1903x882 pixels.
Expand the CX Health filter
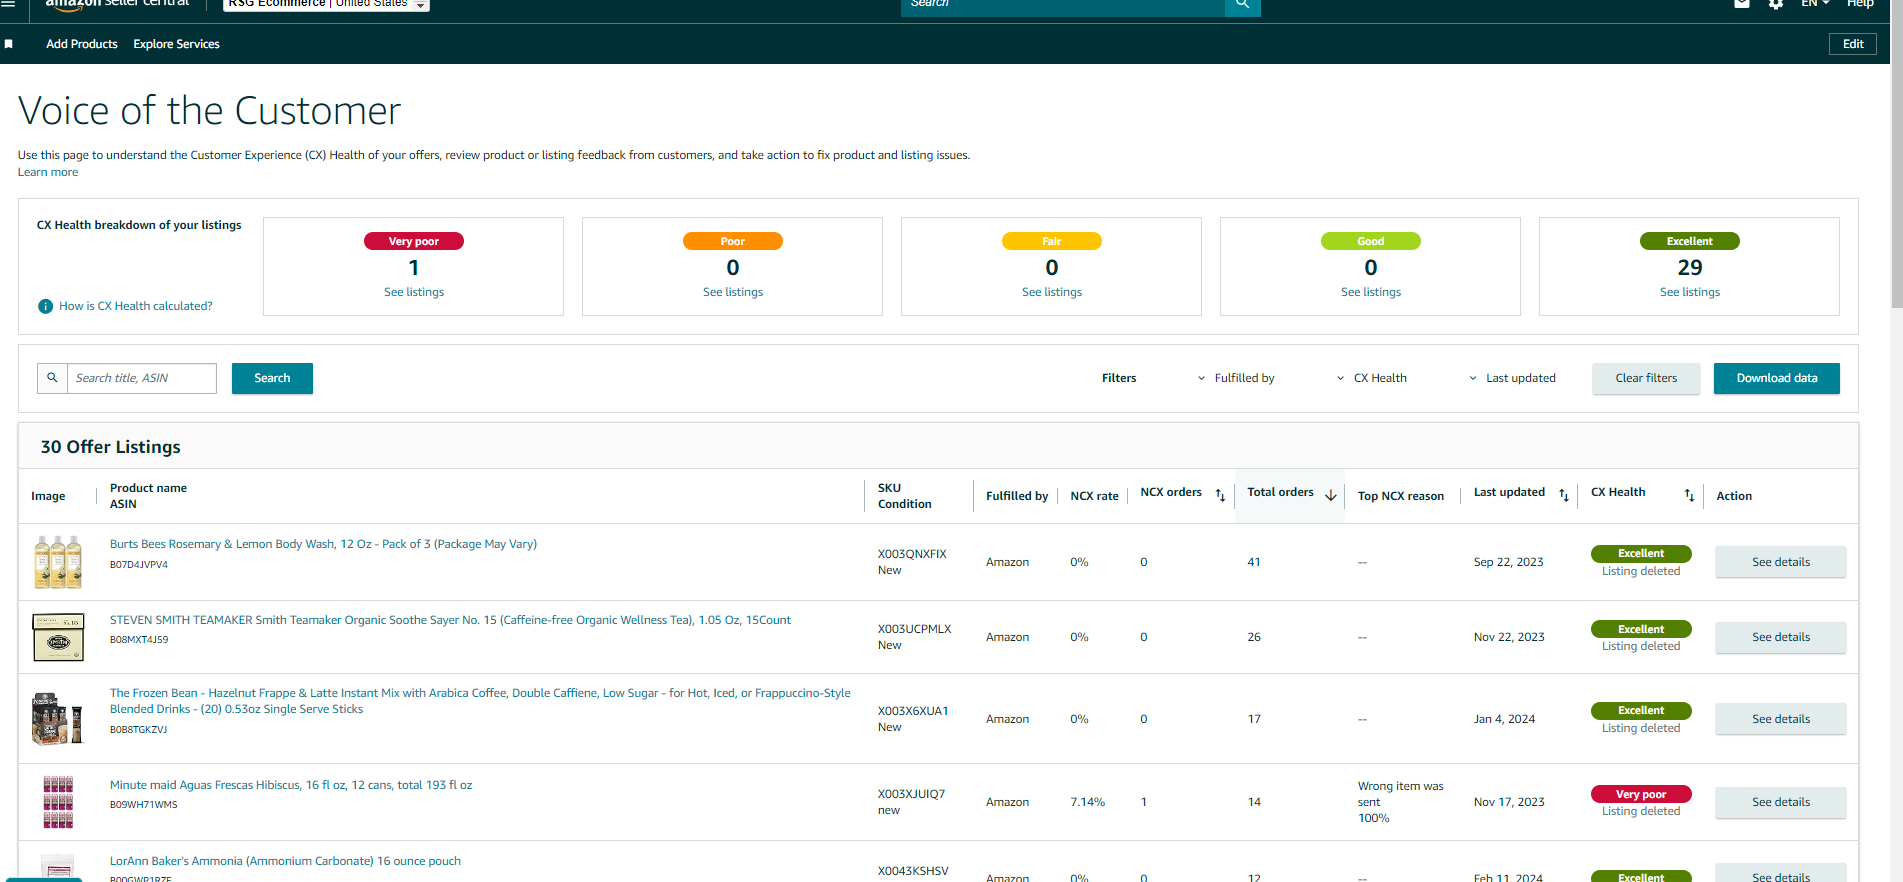[1371, 378]
